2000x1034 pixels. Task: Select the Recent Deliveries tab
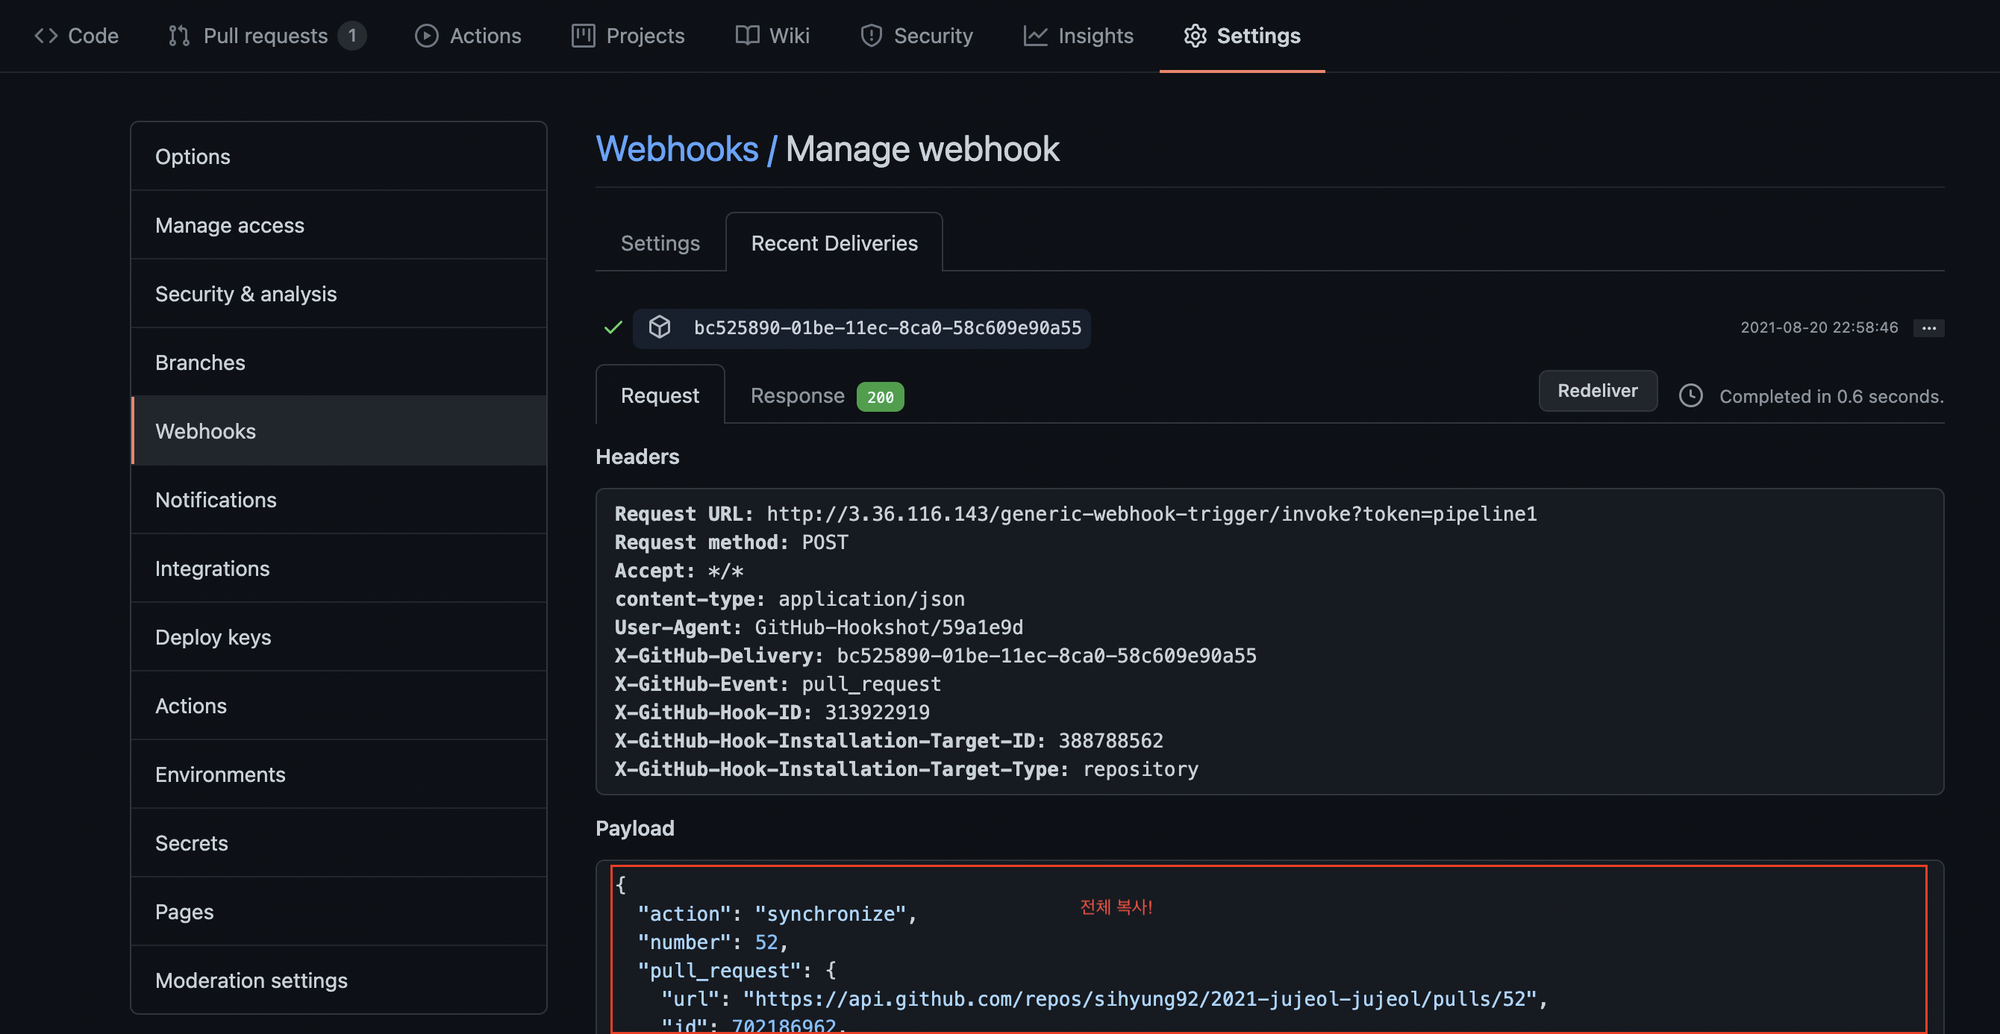pyautogui.click(x=834, y=243)
